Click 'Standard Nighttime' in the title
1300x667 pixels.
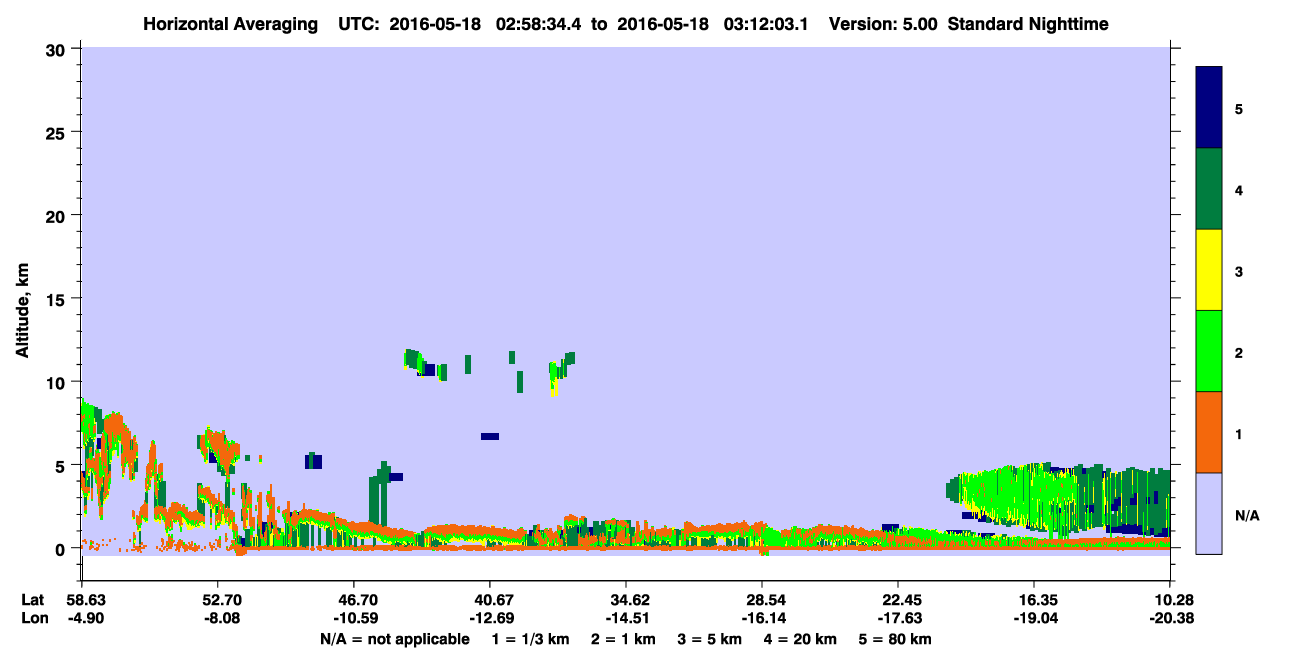point(1028,24)
